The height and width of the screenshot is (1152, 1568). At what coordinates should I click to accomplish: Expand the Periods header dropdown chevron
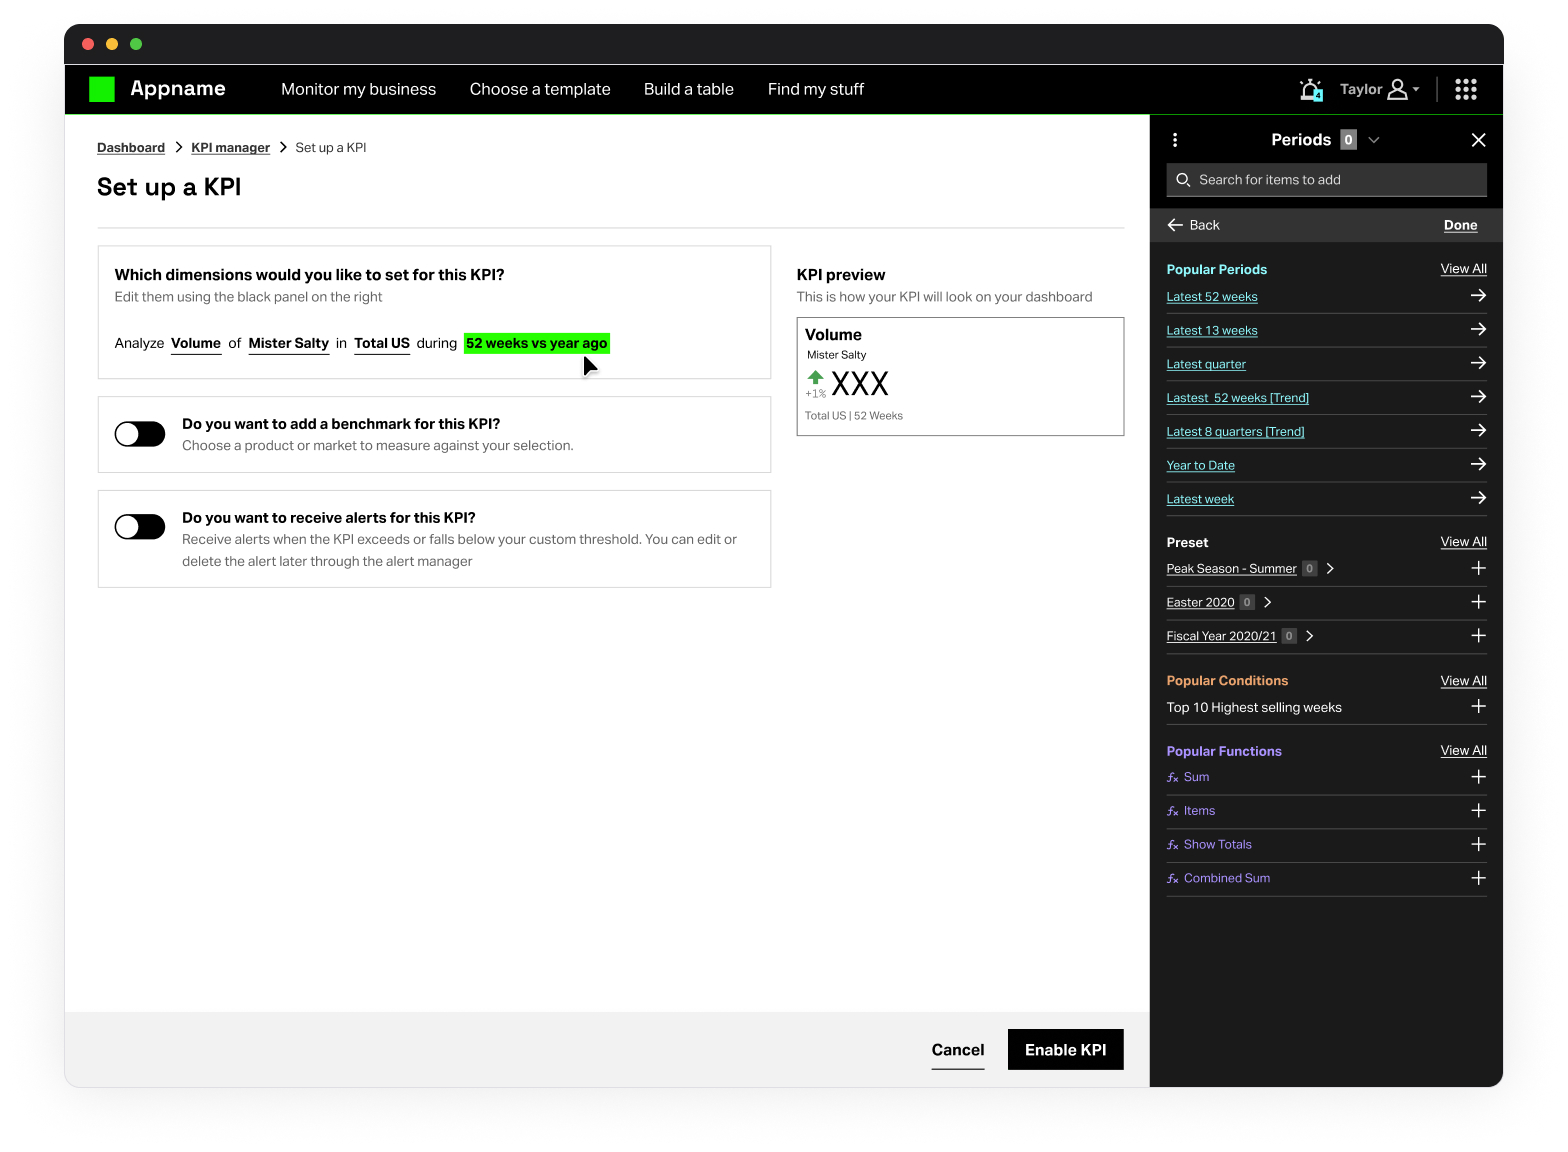coord(1374,140)
